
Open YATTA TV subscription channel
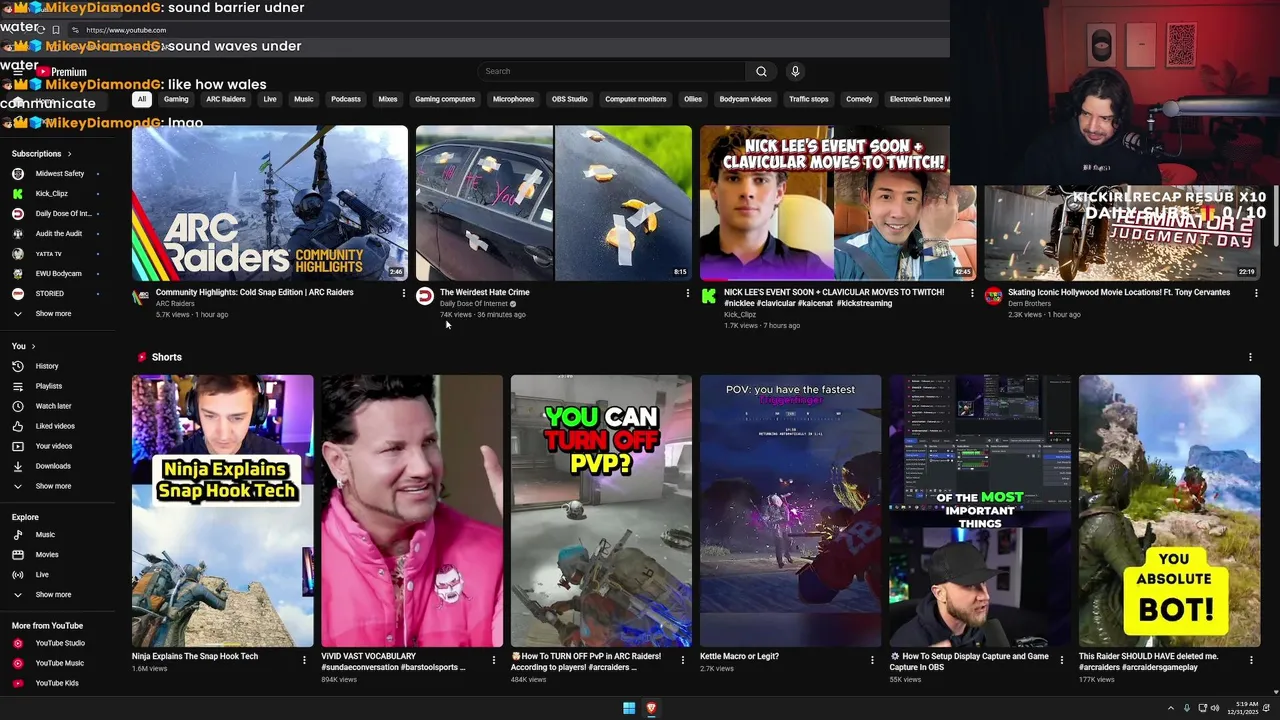49,254
